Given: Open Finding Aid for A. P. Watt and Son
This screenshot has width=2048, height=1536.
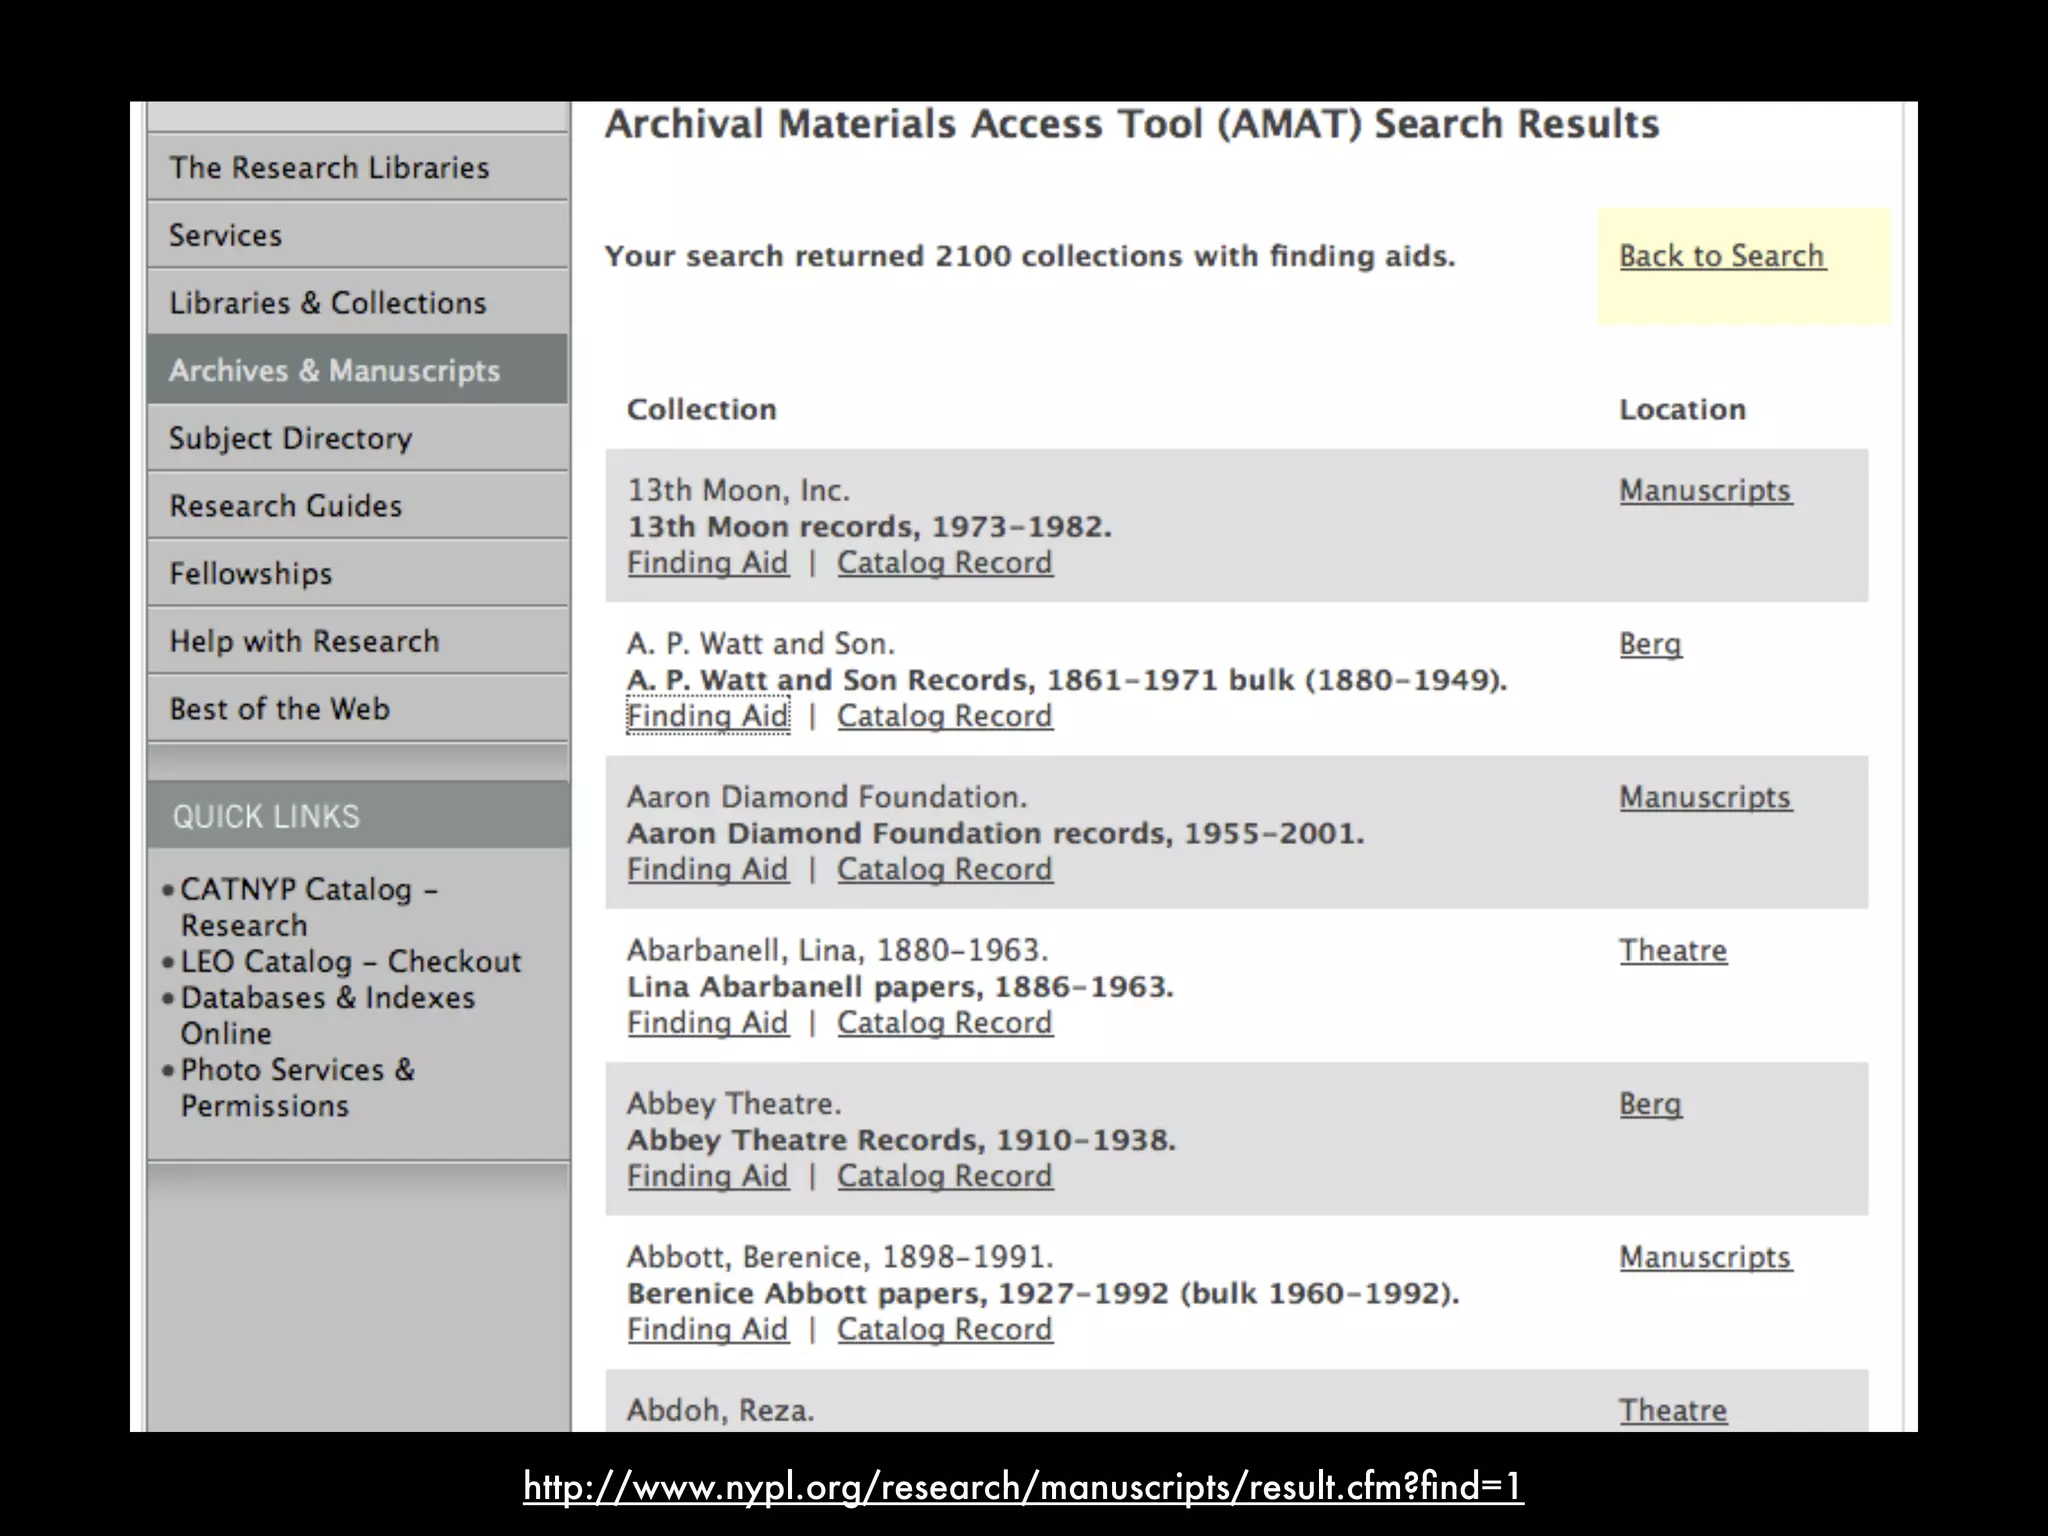Looking at the screenshot, I should [708, 716].
